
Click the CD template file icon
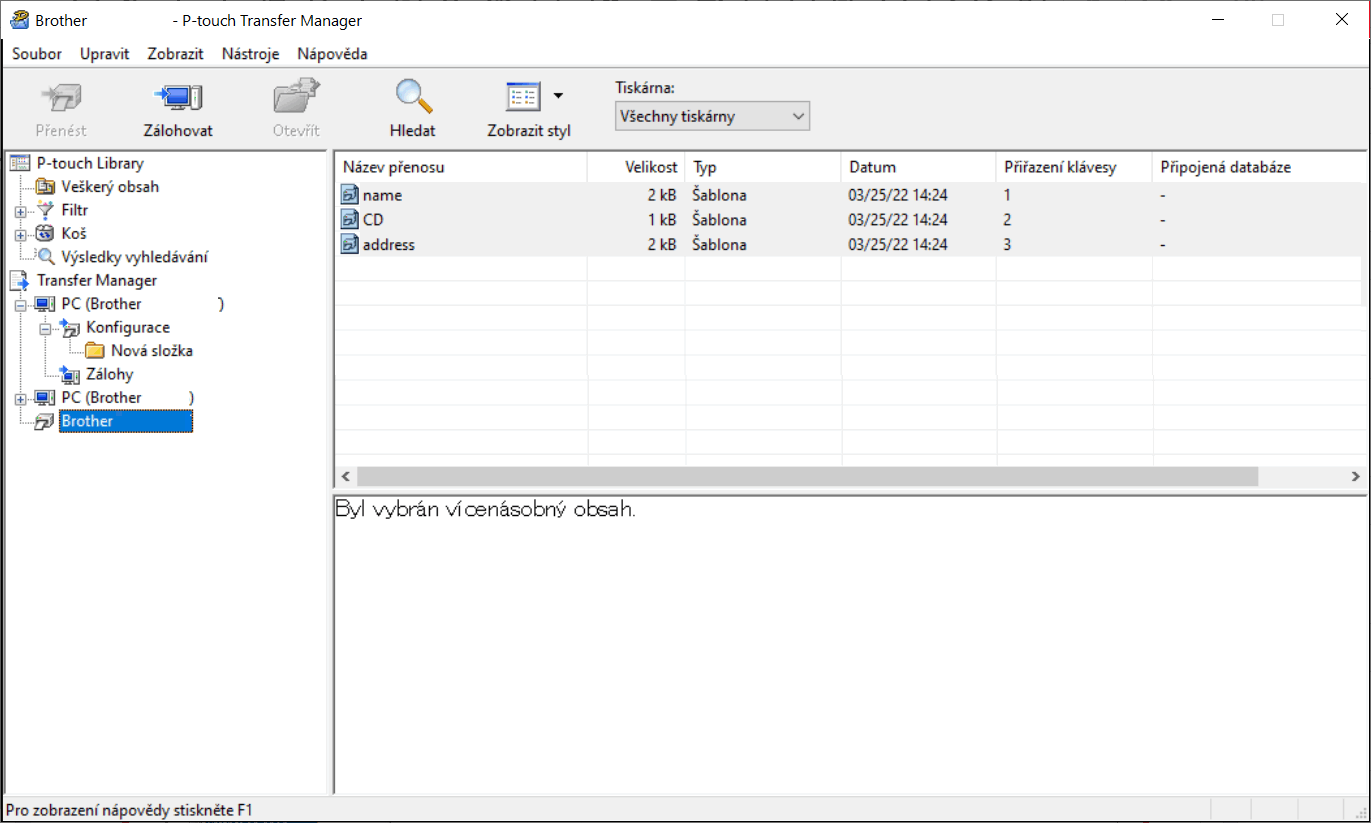pos(349,219)
